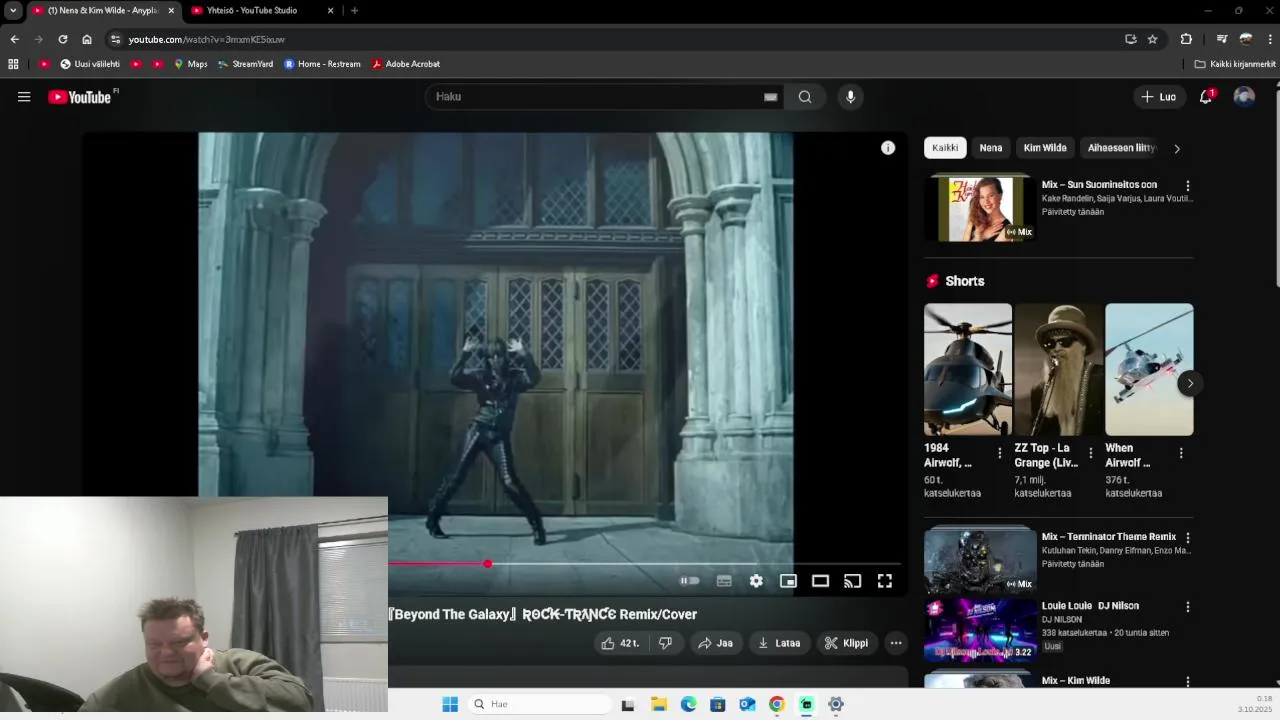Click the magnifier search button
The width and height of the screenshot is (1280, 720).
[805, 97]
